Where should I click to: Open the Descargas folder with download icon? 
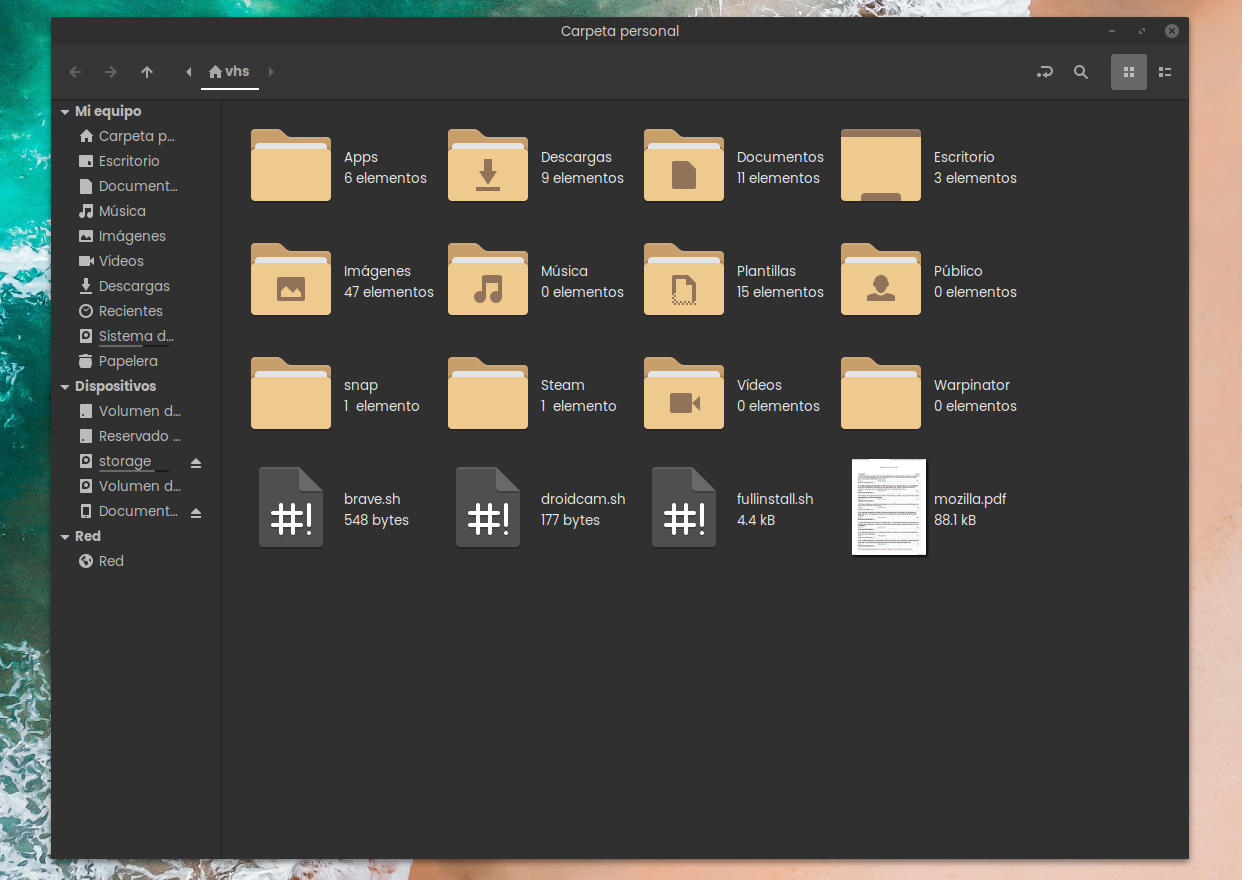[488, 165]
